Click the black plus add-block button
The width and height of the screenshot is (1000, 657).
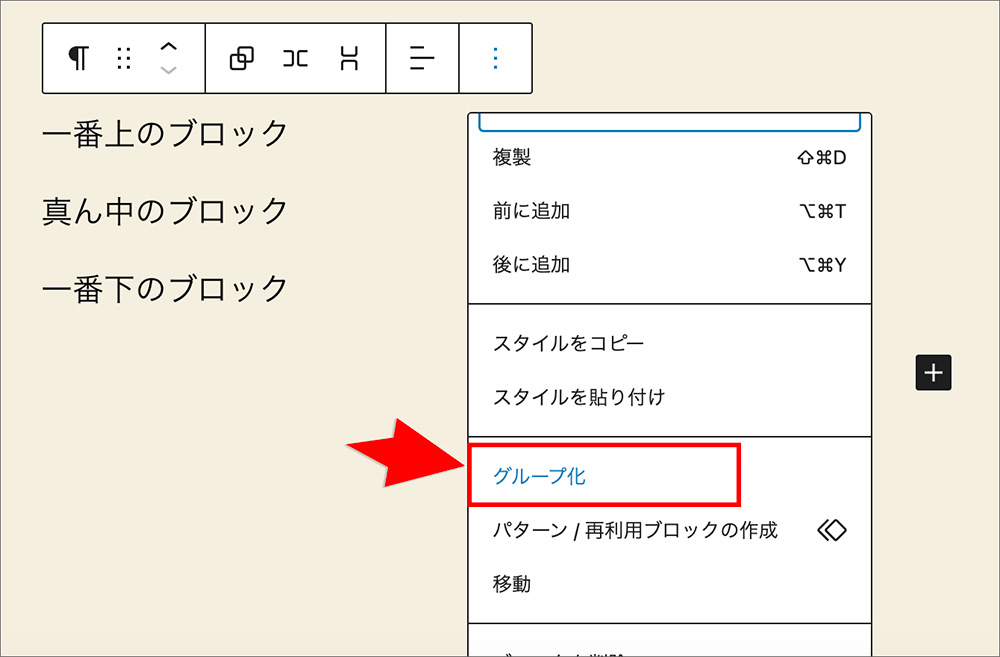pyautogui.click(x=933, y=373)
